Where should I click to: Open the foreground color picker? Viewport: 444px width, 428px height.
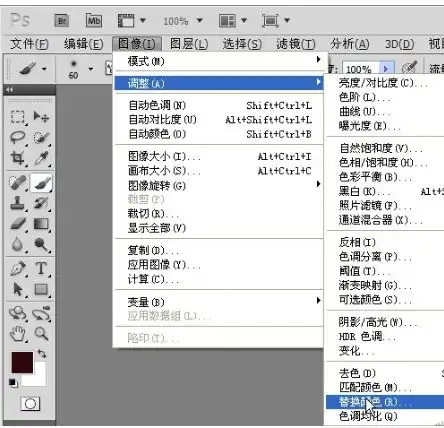click(x=22, y=363)
